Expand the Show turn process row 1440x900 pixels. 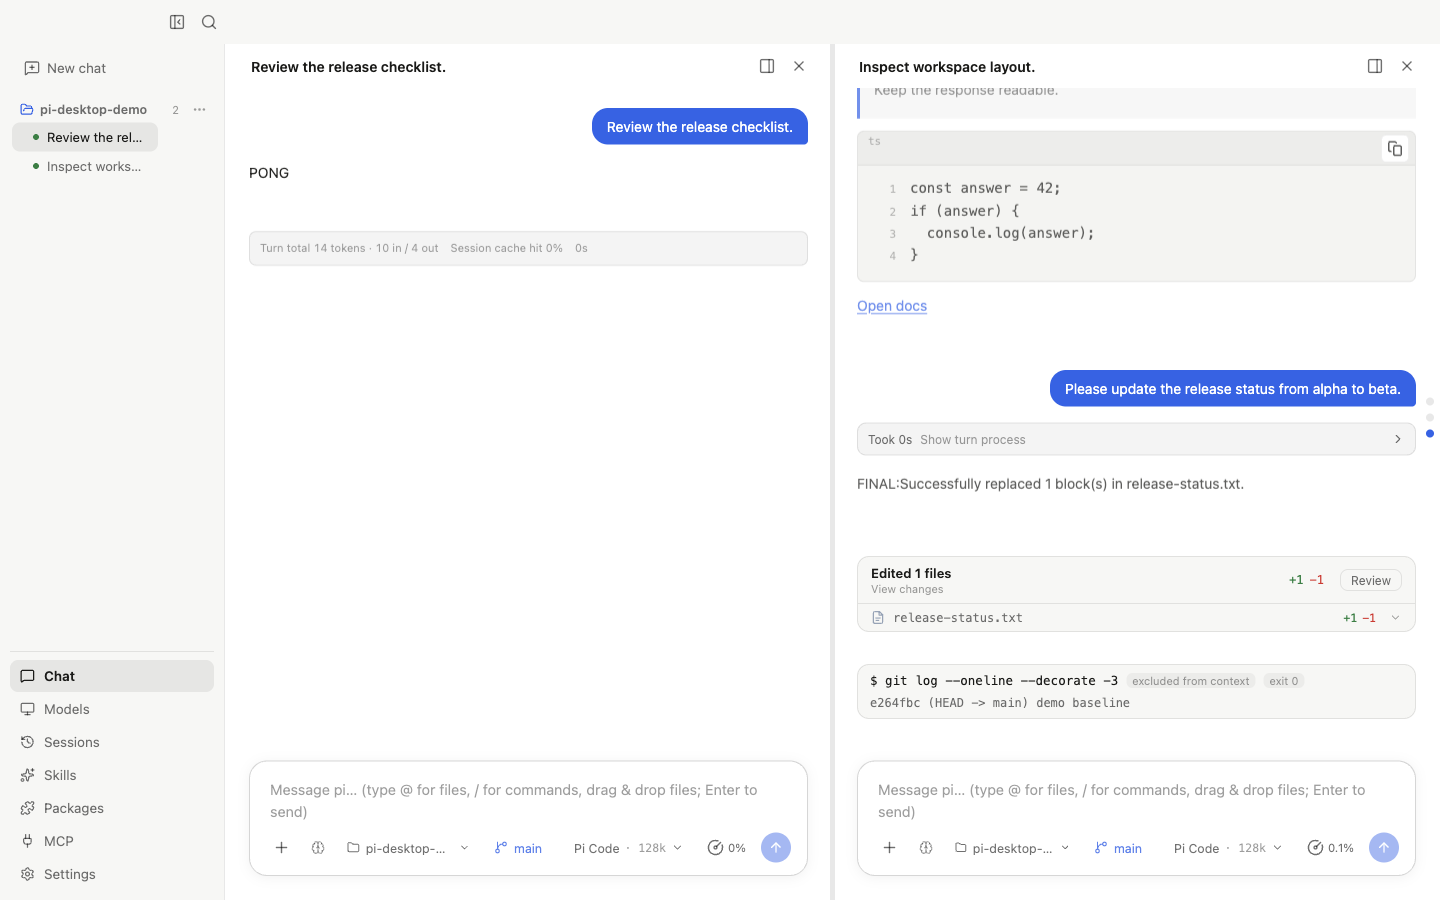(1136, 439)
